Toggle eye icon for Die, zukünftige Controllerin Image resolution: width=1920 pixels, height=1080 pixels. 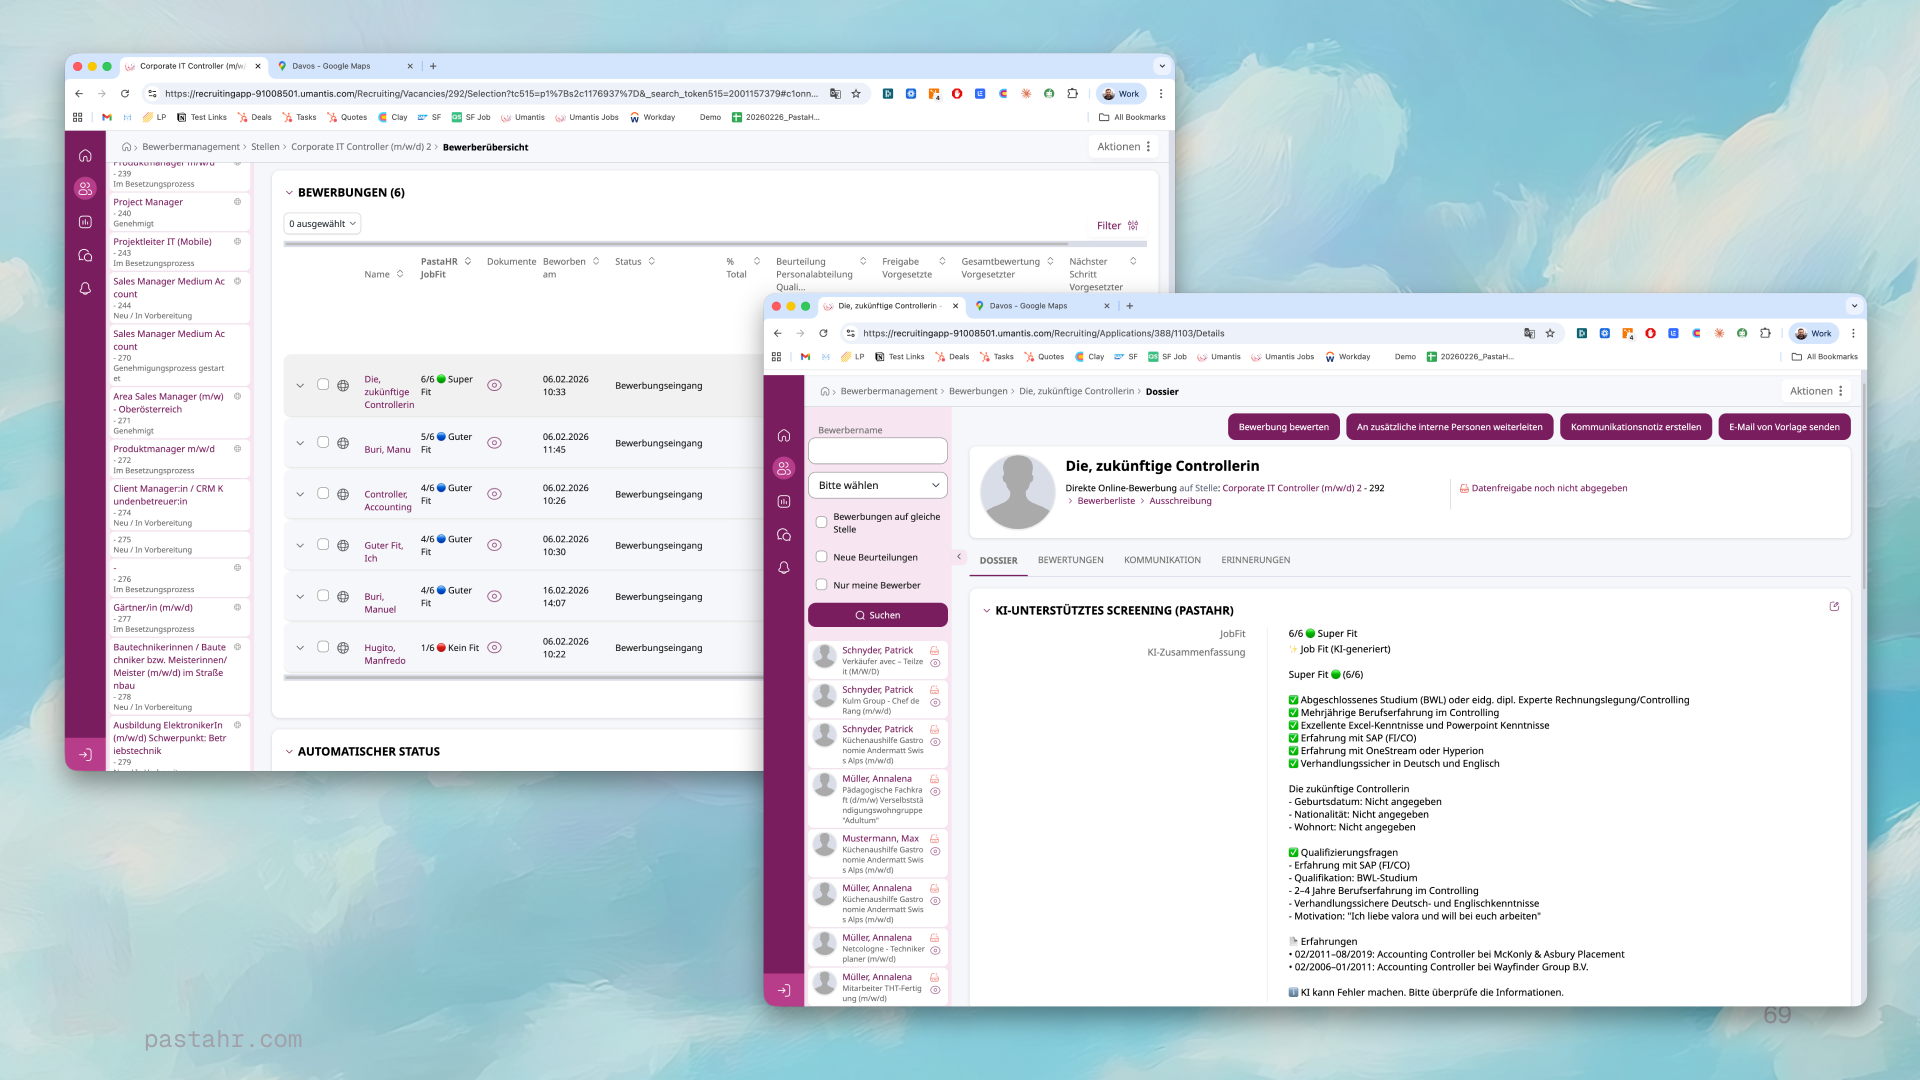494,385
